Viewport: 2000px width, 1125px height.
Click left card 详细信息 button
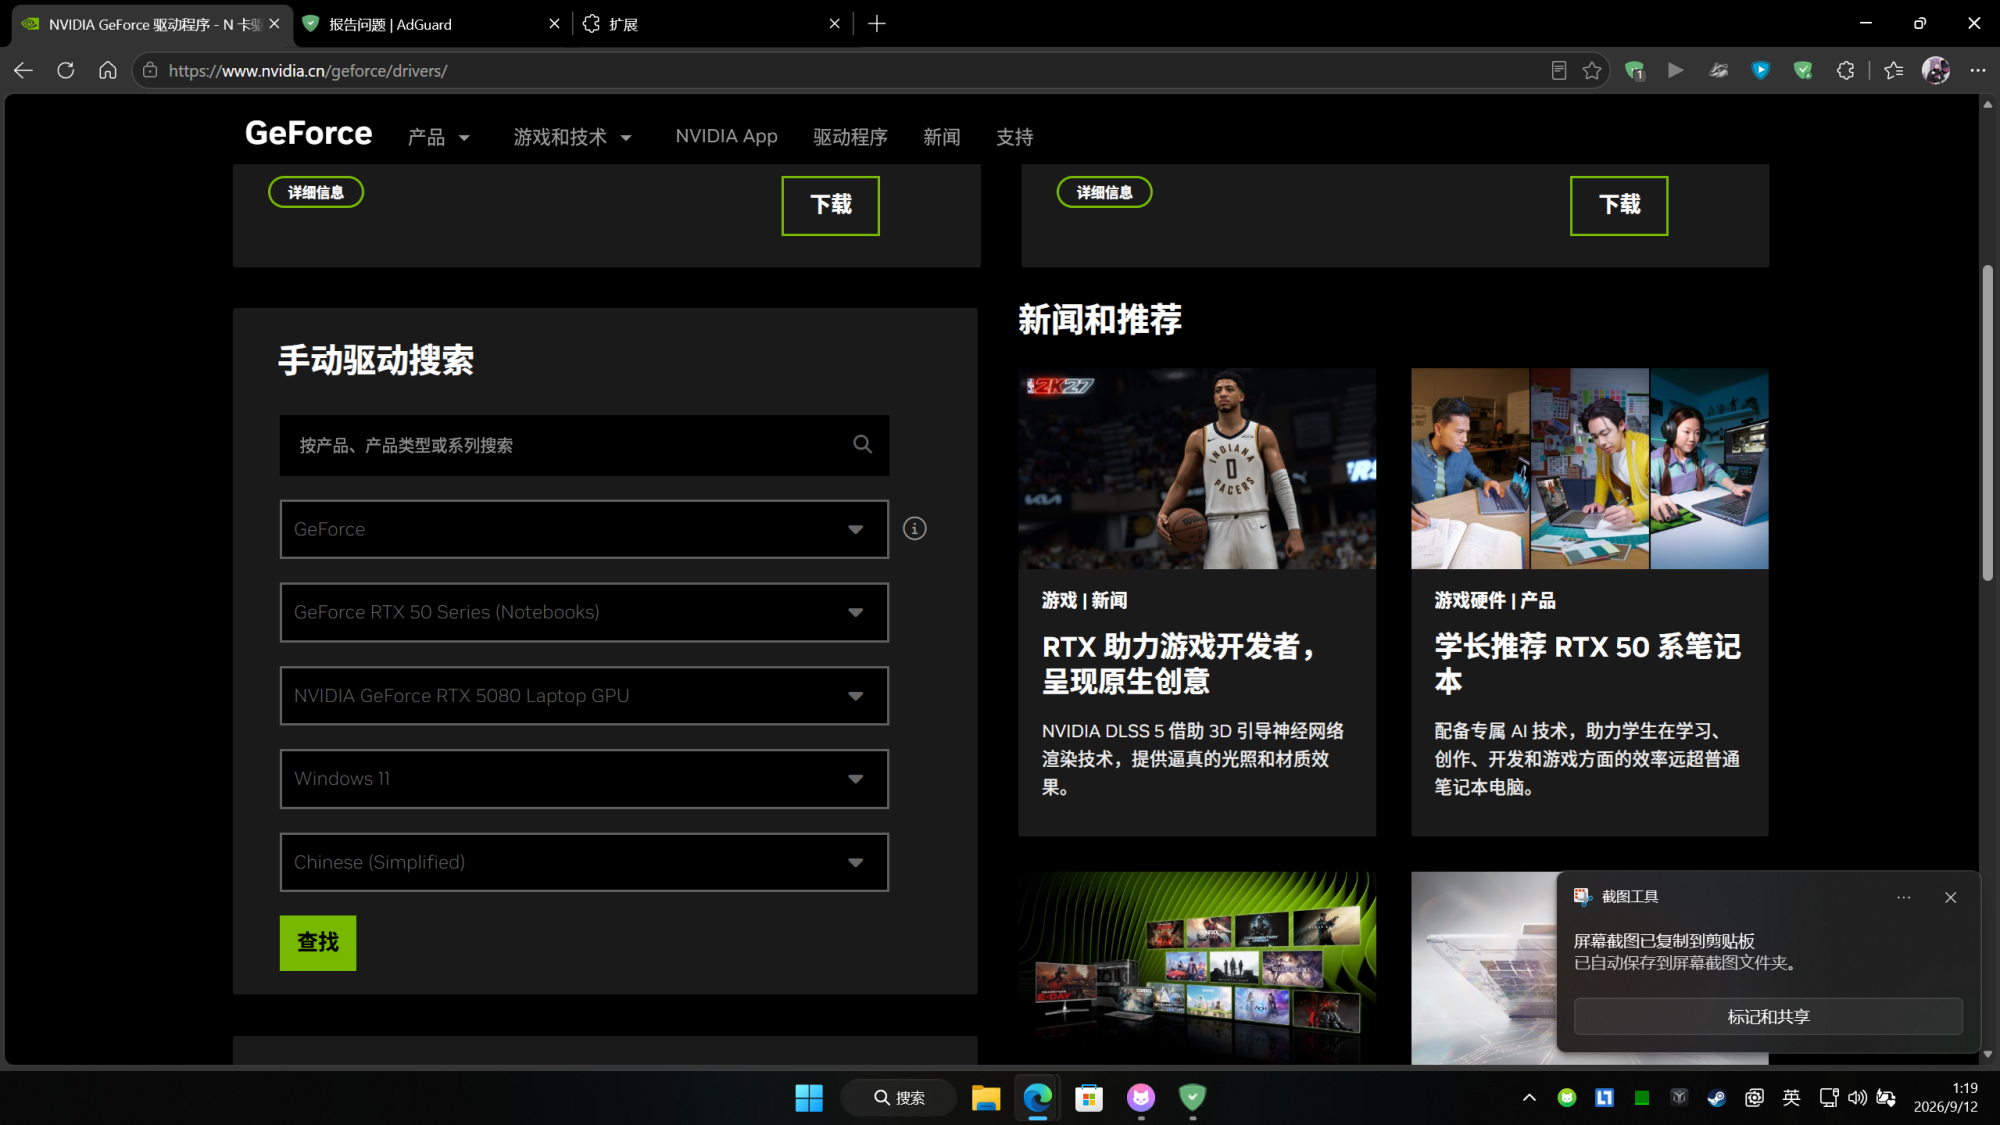click(316, 192)
